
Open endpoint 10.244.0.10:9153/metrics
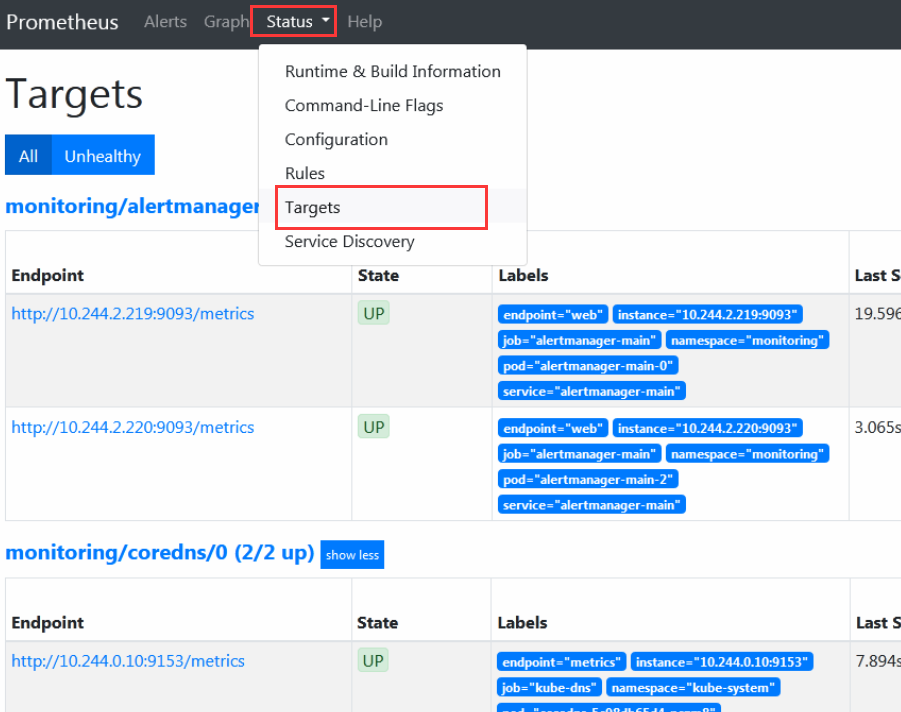(x=128, y=661)
